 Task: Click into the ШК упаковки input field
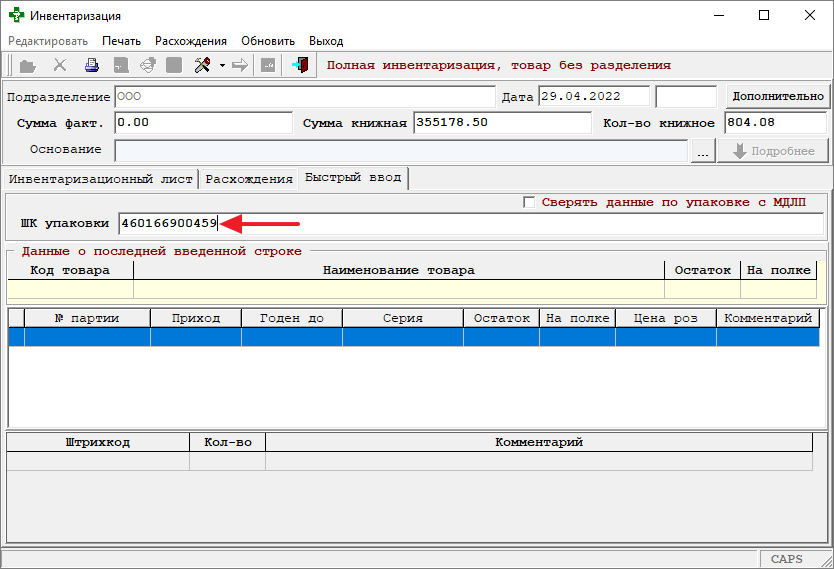coord(470,223)
